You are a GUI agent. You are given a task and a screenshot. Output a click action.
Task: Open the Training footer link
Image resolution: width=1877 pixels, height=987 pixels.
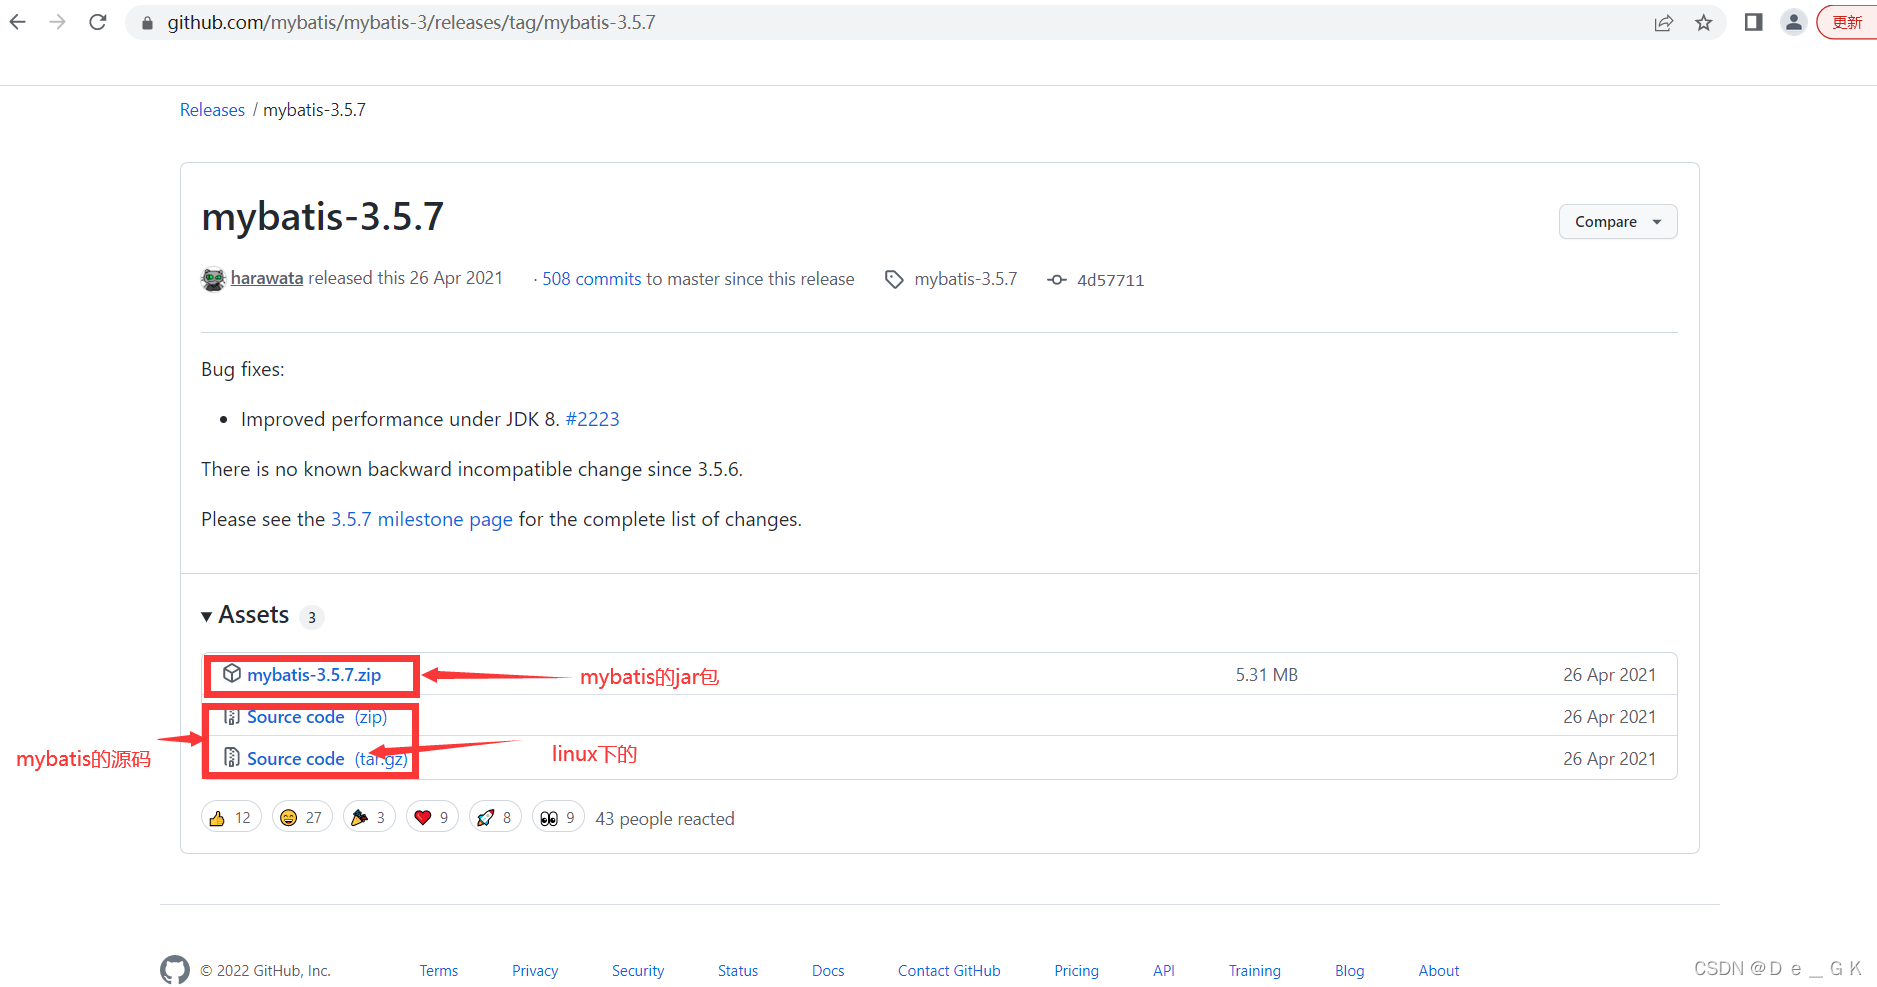[1255, 971]
